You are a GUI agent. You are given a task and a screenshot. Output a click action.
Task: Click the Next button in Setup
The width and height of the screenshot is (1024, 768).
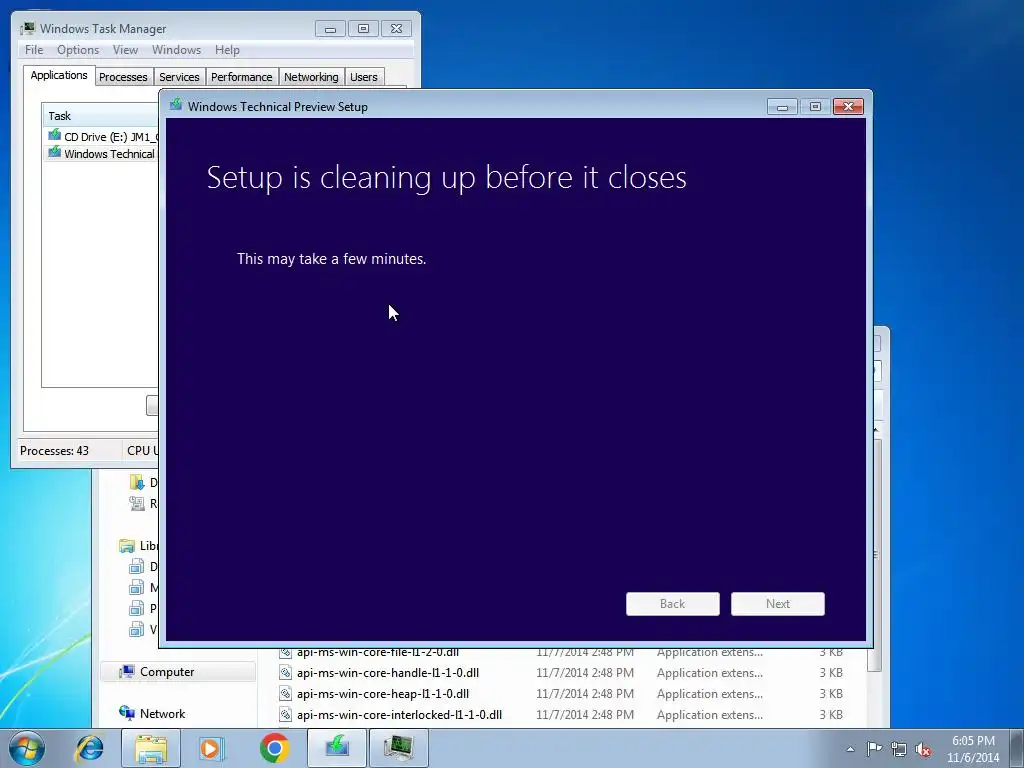pos(778,604)
